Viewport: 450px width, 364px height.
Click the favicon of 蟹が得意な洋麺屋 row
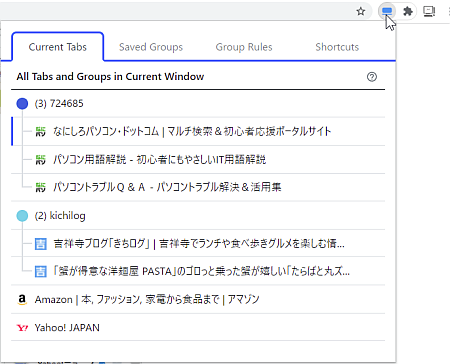pos(41,272)
